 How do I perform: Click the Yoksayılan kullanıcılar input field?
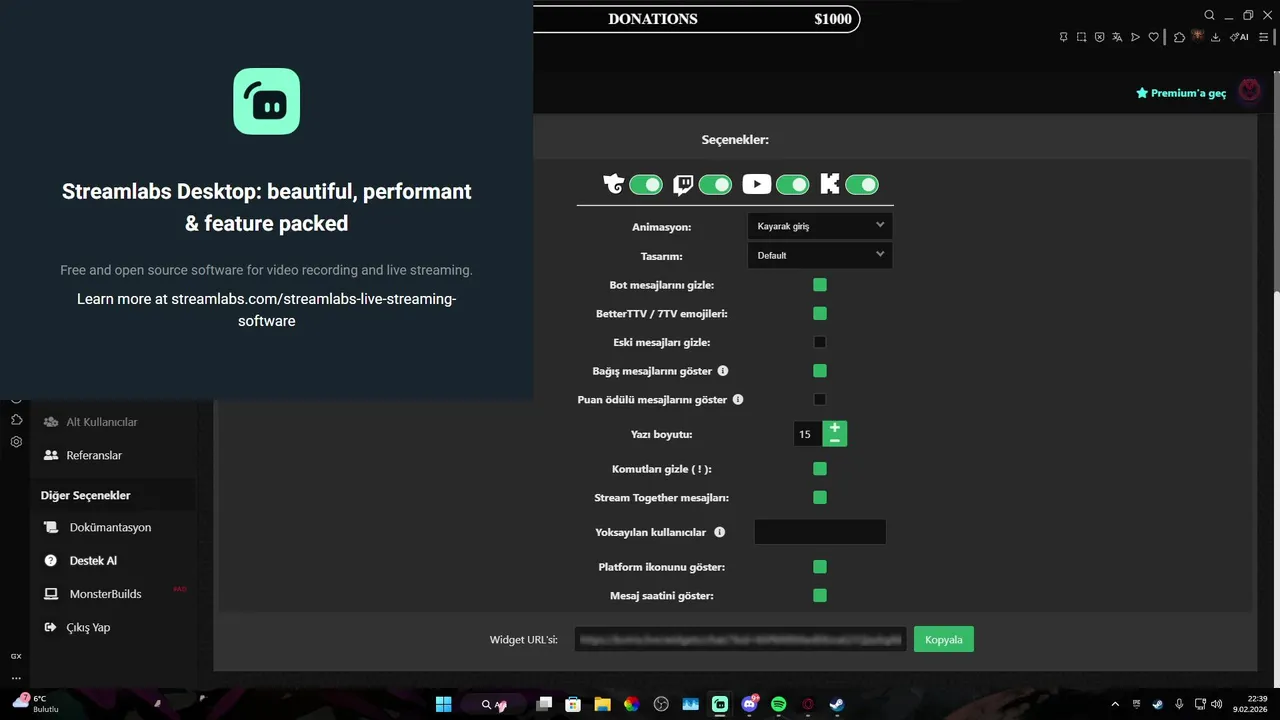click(820, 532)
